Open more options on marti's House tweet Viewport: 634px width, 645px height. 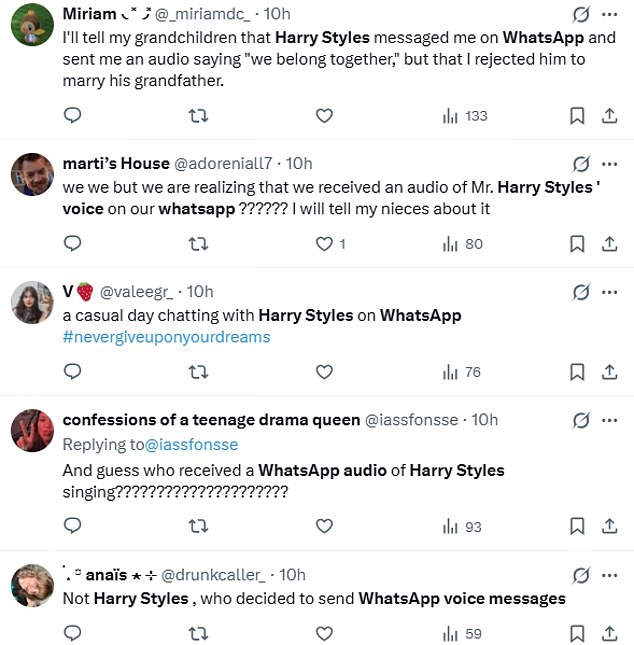[x=610, y=164]
